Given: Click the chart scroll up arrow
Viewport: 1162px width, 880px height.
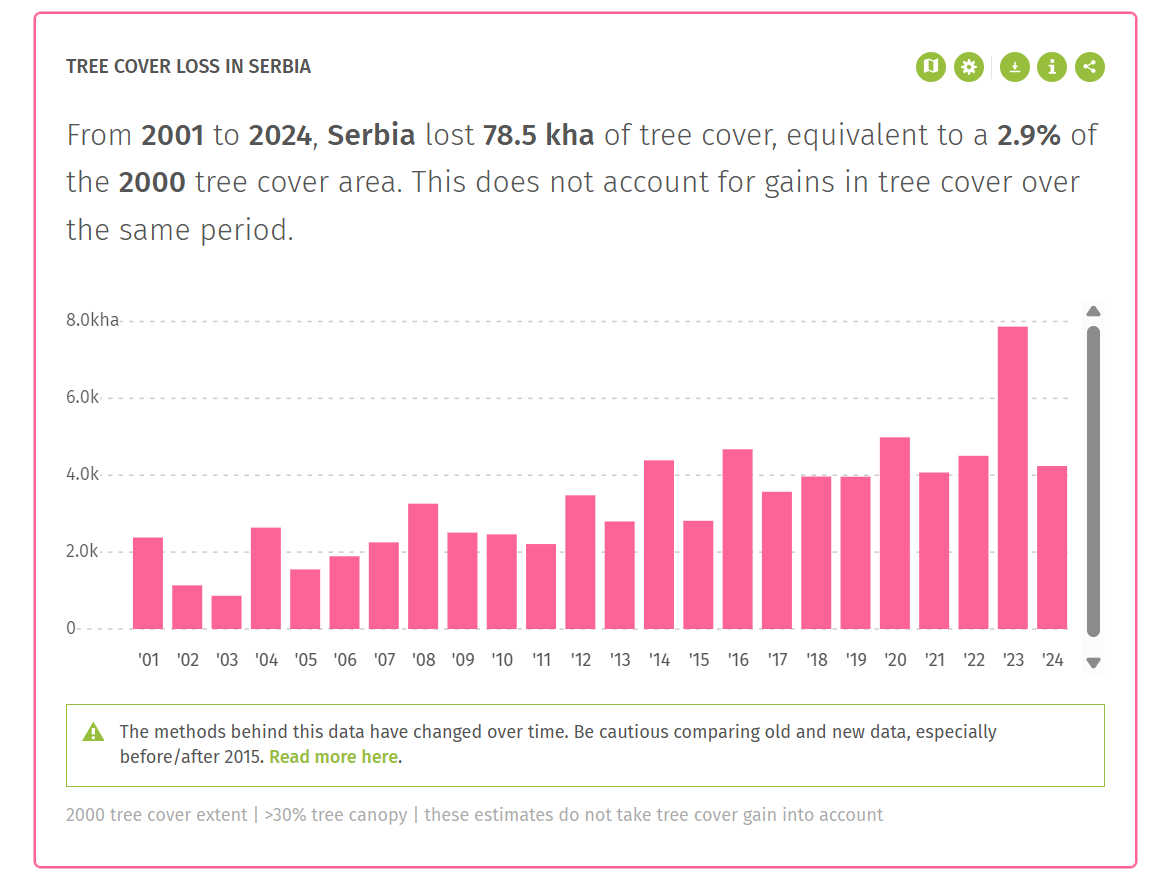Looking at the screenshot, I should pos(1093,310).
